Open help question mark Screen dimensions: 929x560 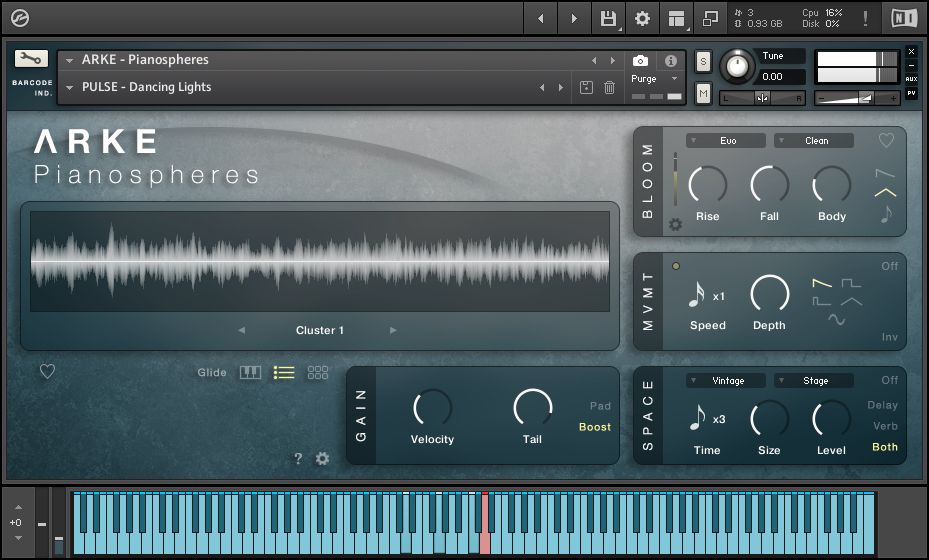pyautogui.click(x=298, y=459)
